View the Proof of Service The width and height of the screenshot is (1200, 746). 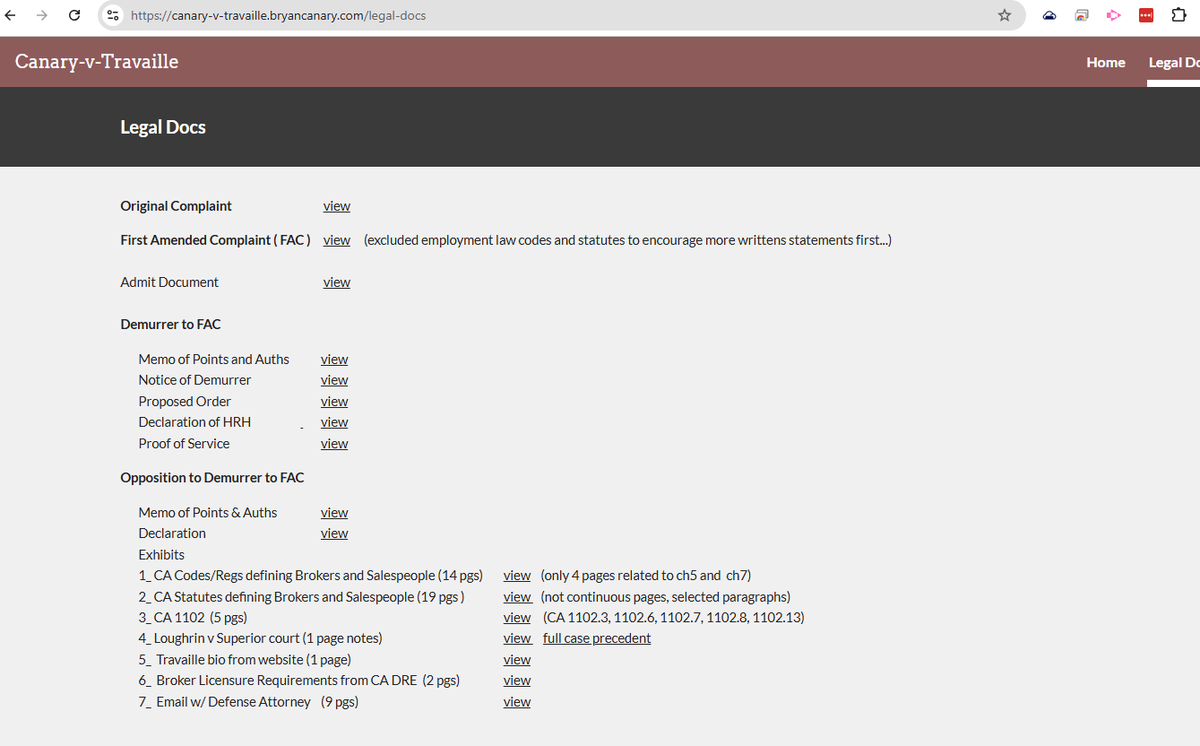pos(334,443)
